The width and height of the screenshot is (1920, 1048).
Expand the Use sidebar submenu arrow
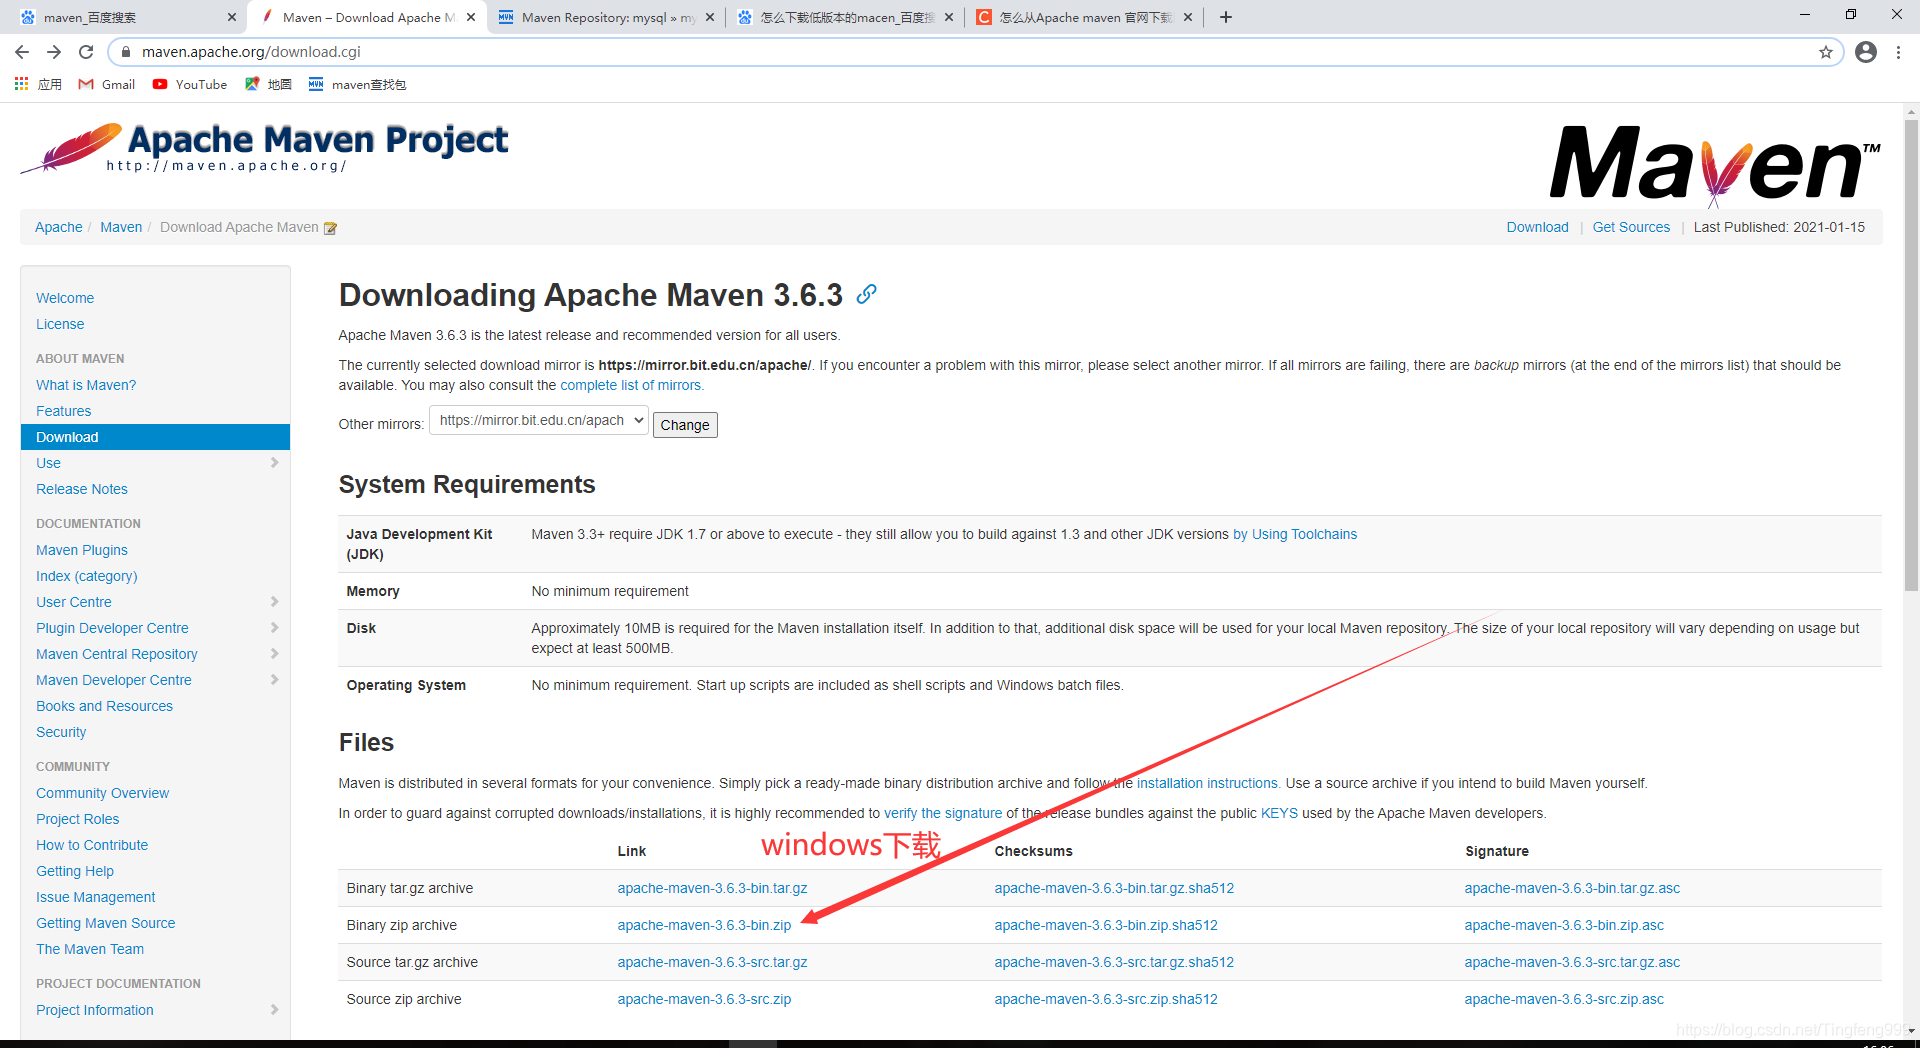tap(274, 463)
